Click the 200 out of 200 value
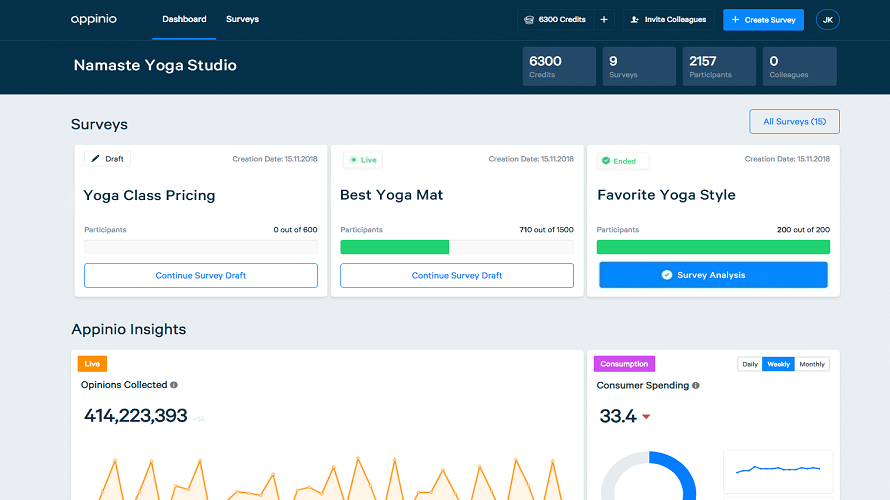The height and width of the screenshot is (500, 890). (803, 230)
